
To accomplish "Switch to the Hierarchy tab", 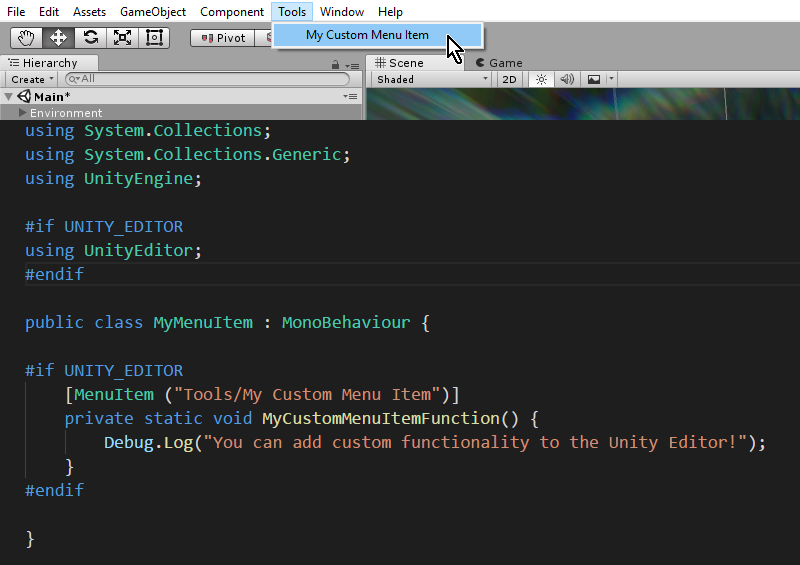I will 49,63.
